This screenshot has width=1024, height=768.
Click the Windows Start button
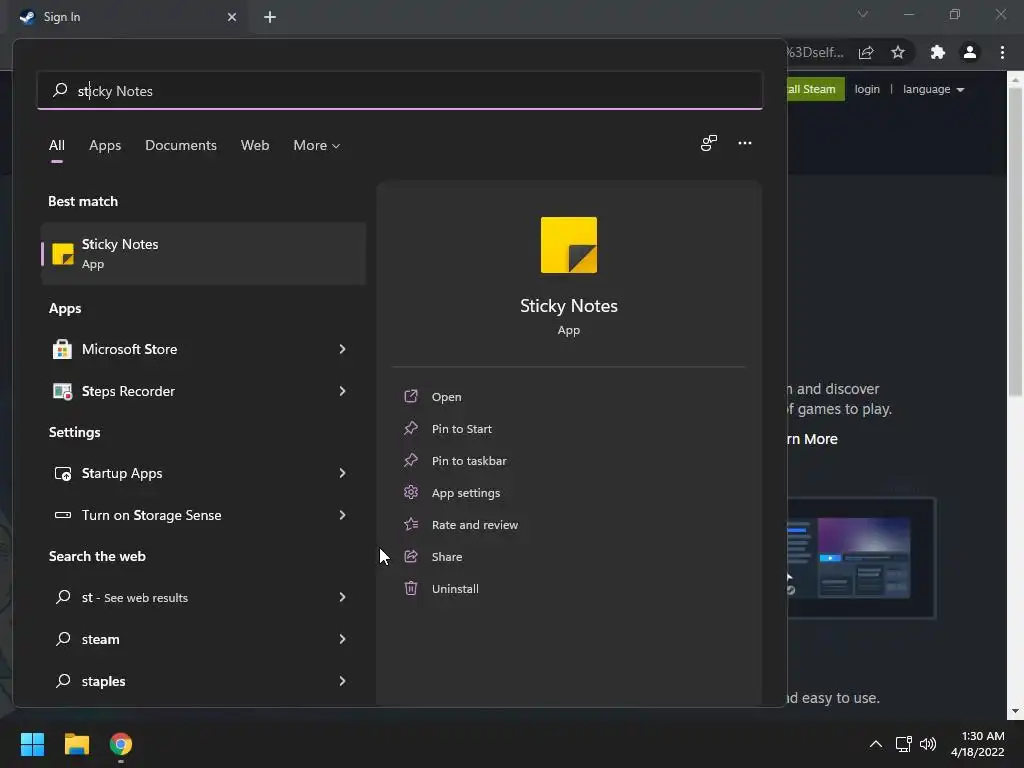point(32,744)
